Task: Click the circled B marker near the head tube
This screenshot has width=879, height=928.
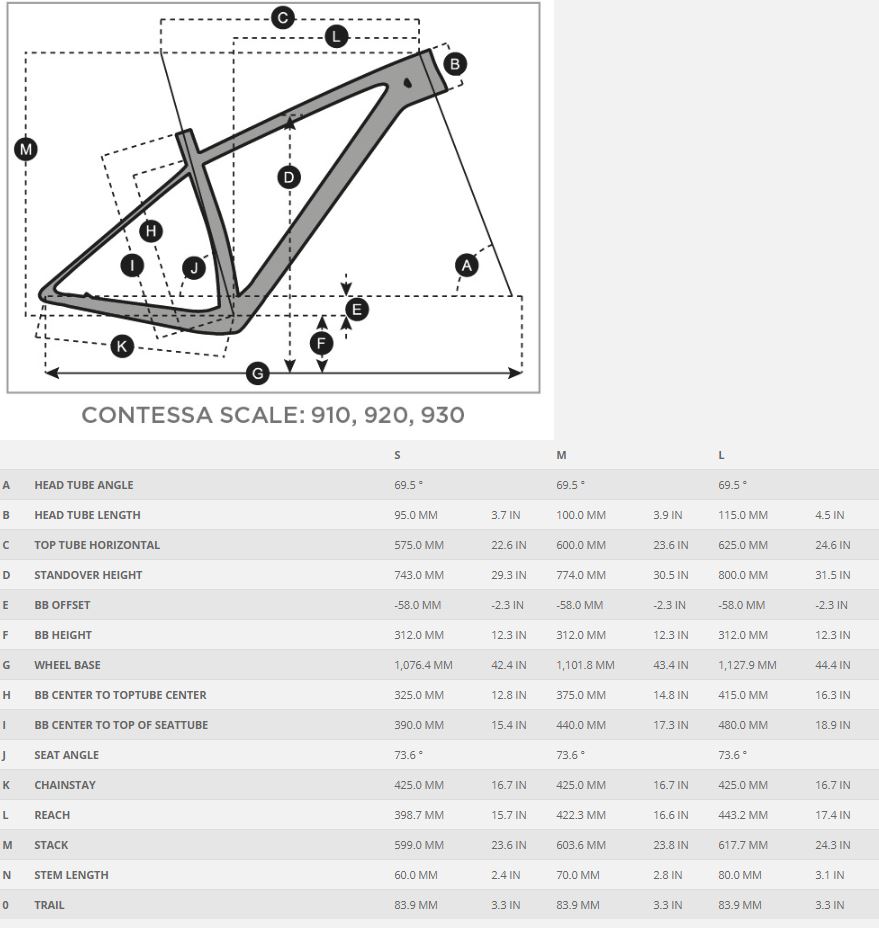Action: (x=454, y=64)
